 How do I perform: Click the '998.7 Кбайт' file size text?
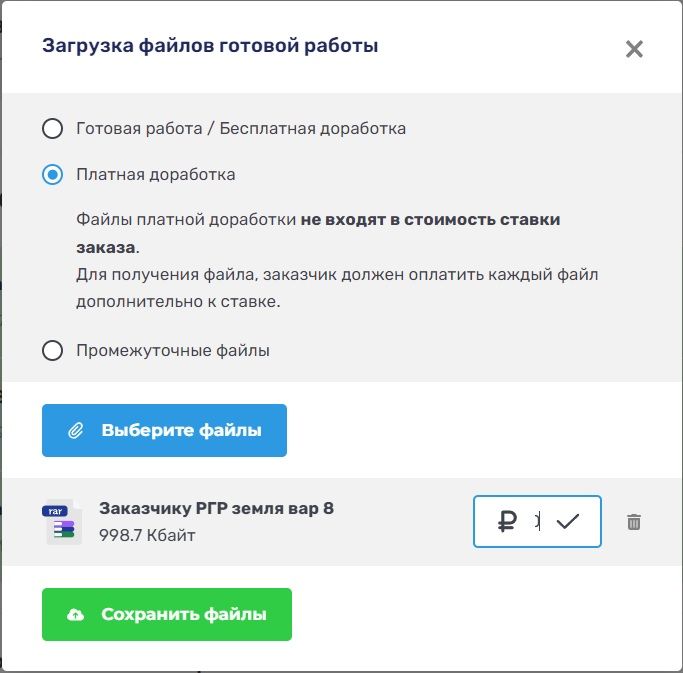coord(147,536)
